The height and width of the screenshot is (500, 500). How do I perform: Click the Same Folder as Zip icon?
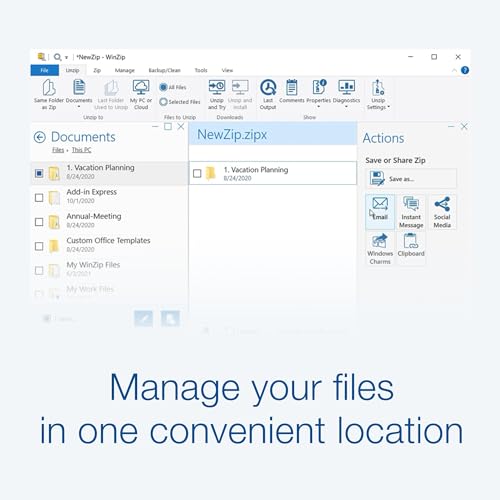pos(49,88)
